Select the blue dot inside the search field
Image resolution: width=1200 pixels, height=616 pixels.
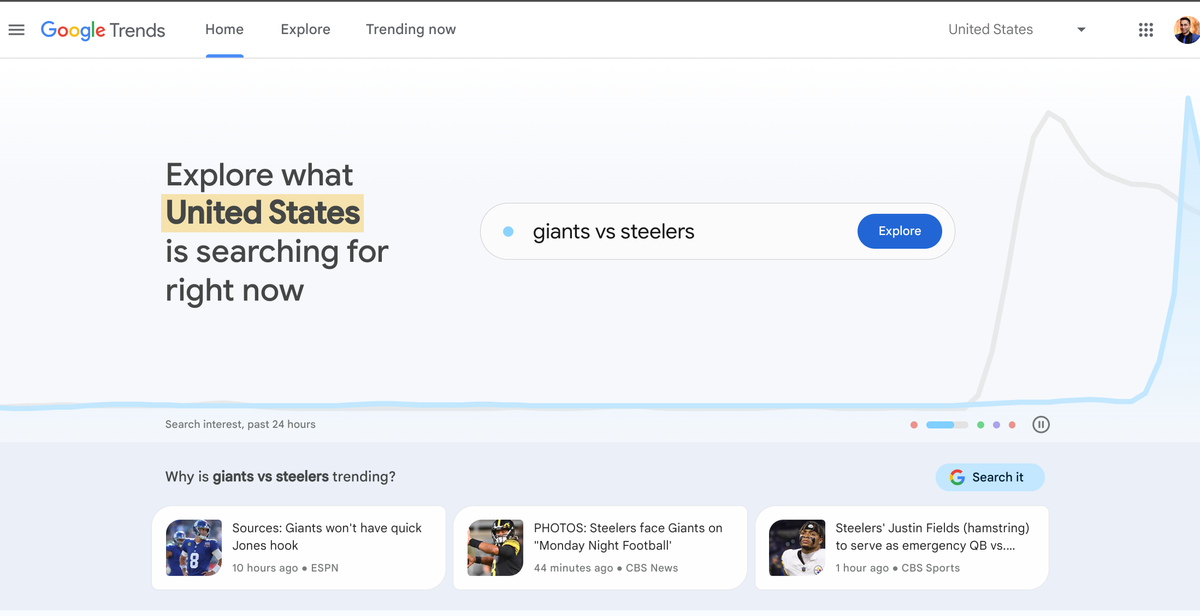507,231
